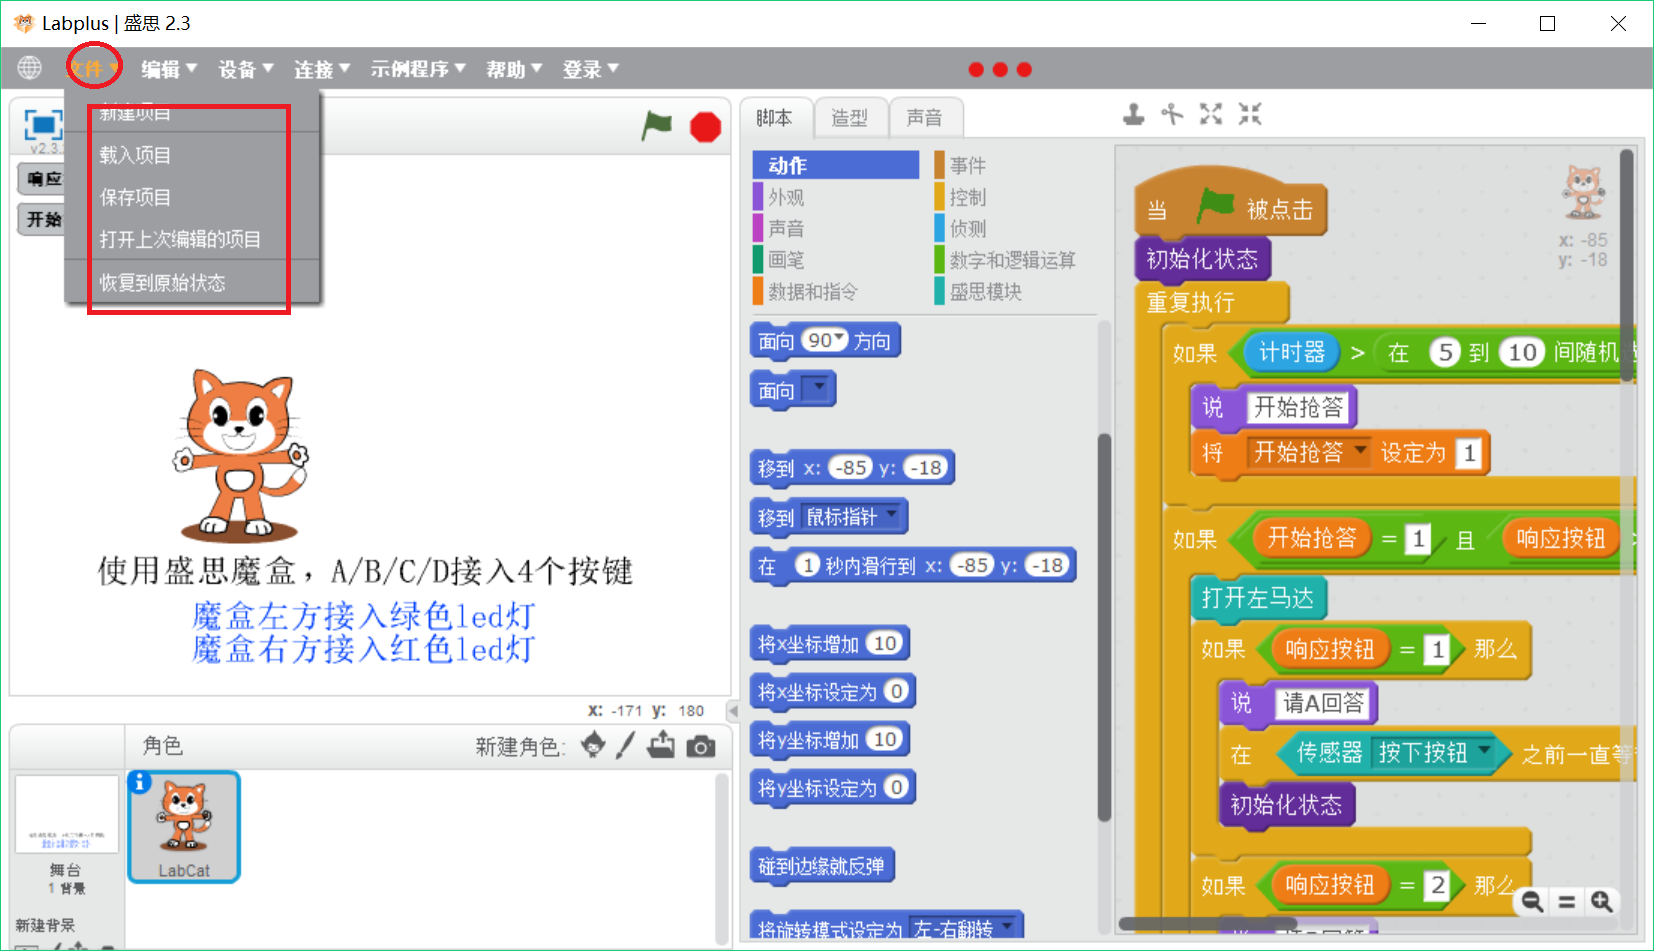Viewport: 1654px width, 951px height.
Task: Open the 示例程序 menu
Action: 418,69
